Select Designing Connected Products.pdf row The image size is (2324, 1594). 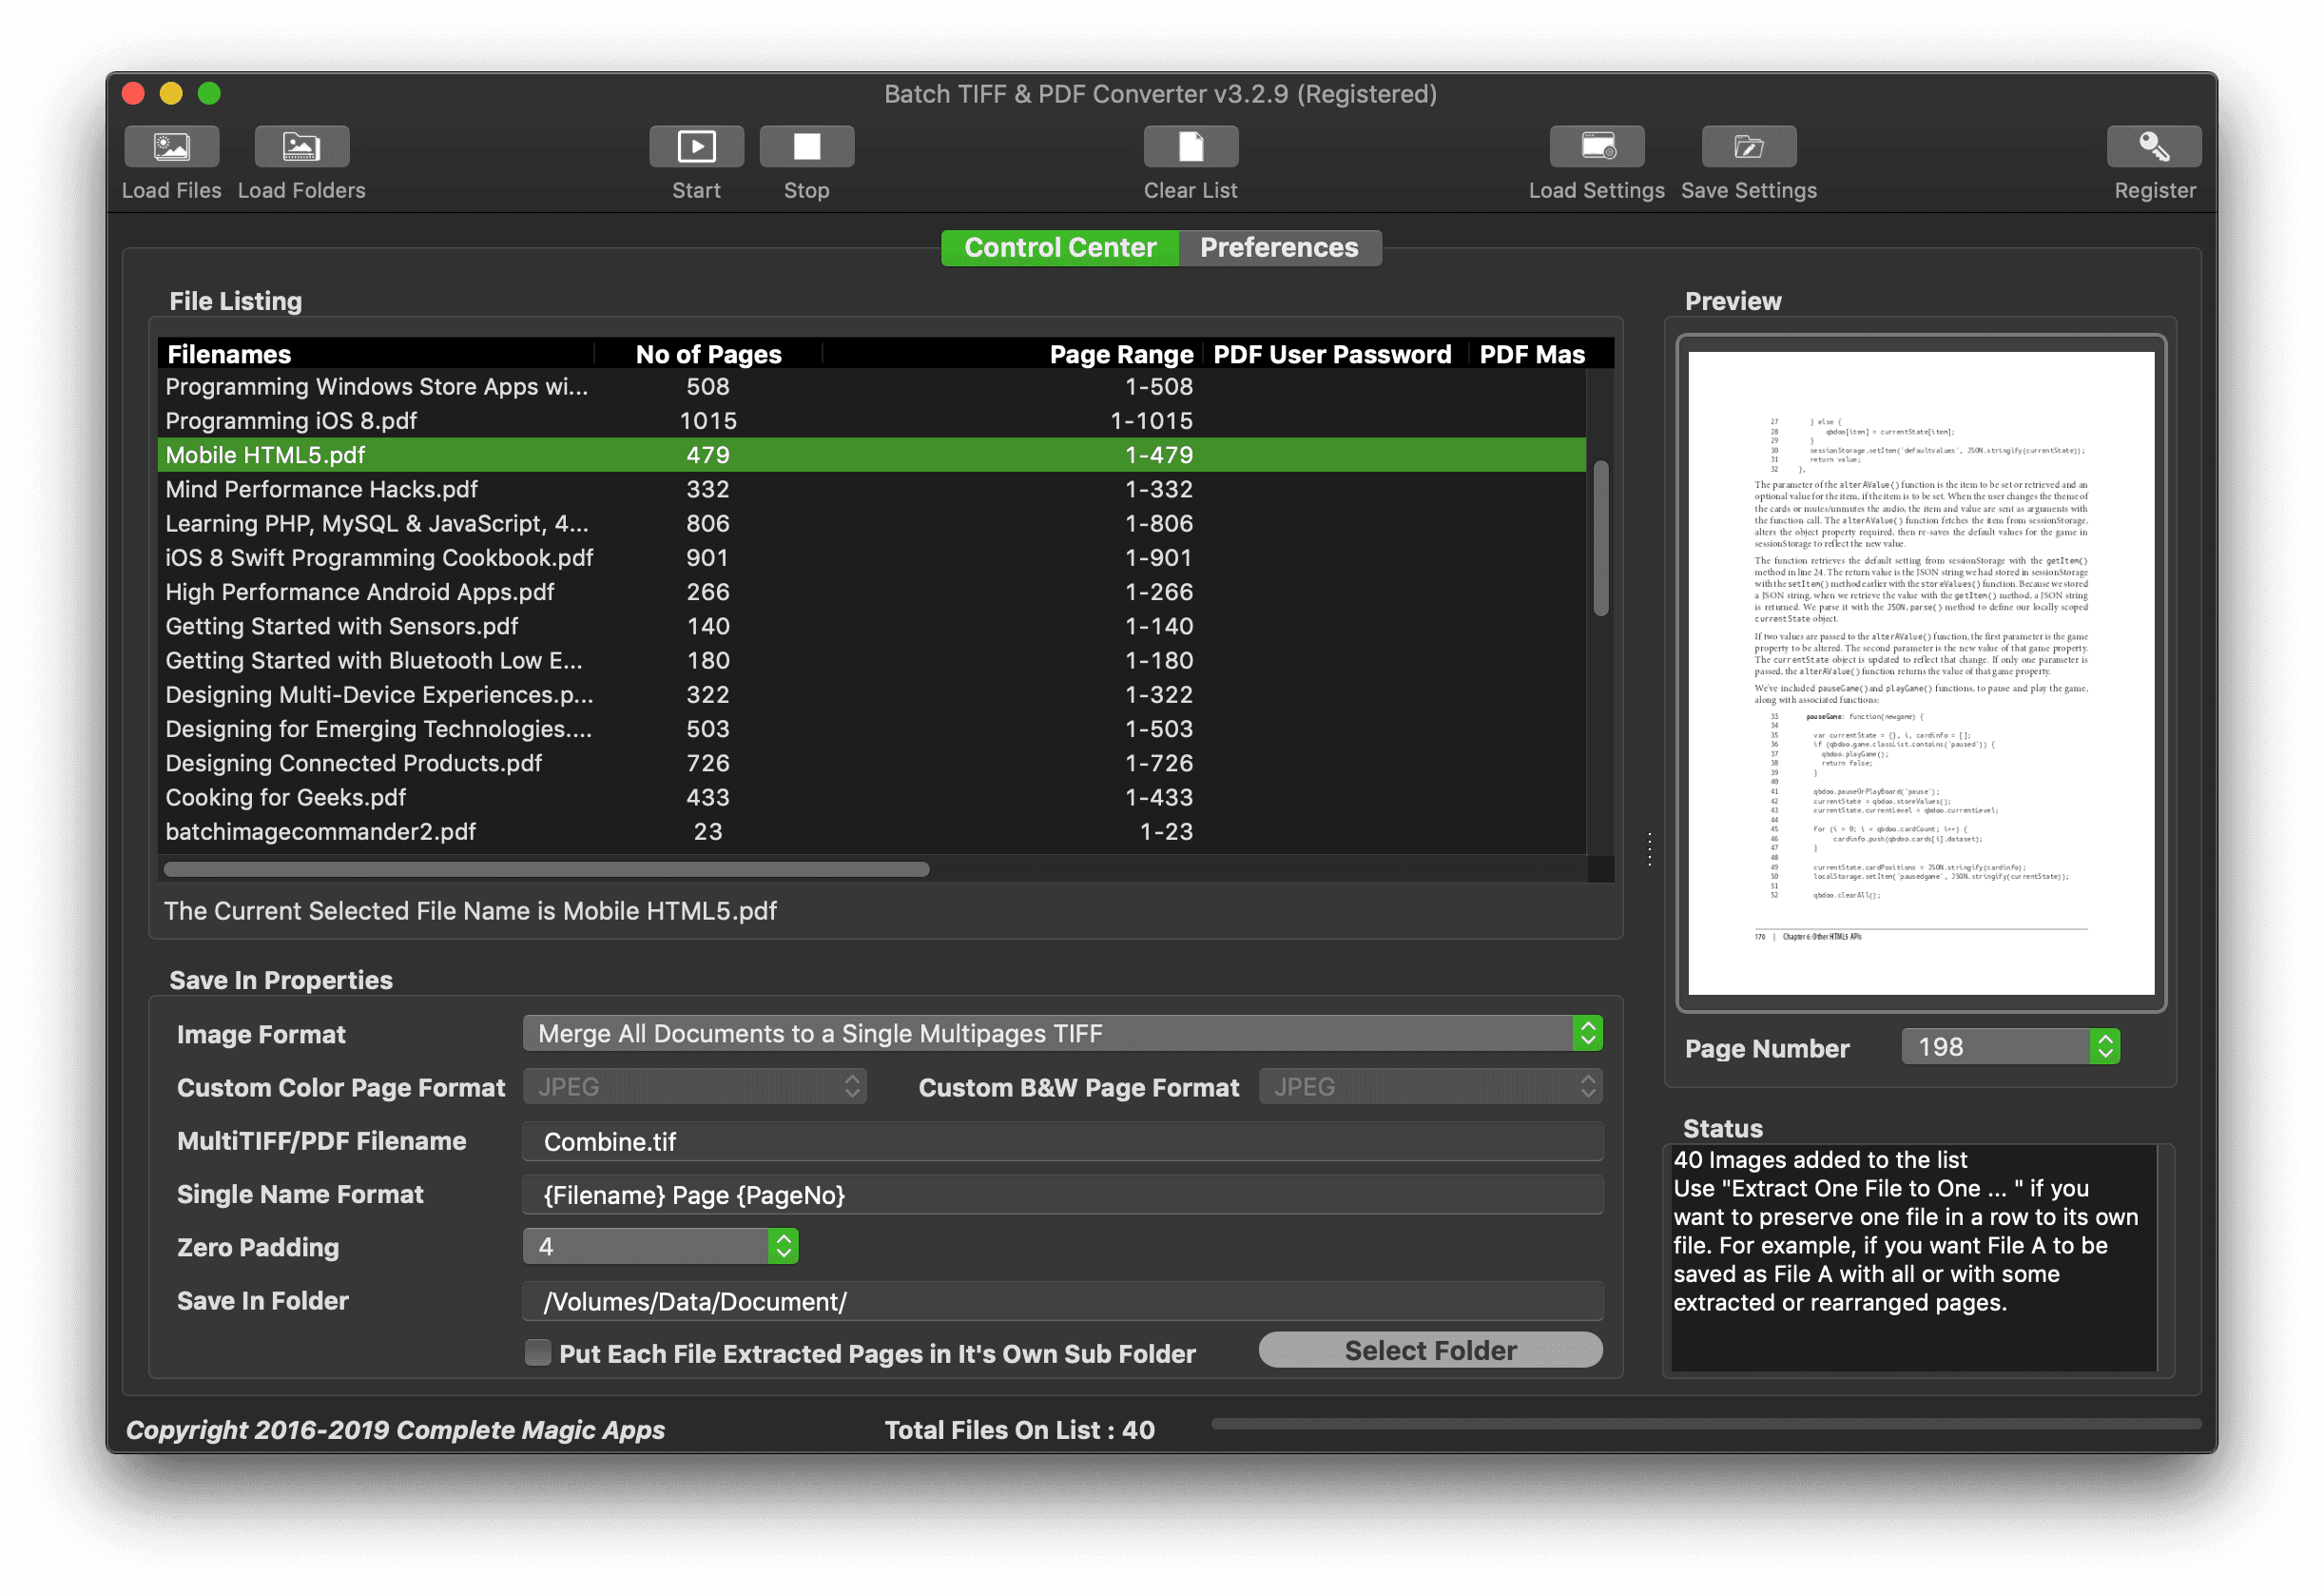(871, 763)
